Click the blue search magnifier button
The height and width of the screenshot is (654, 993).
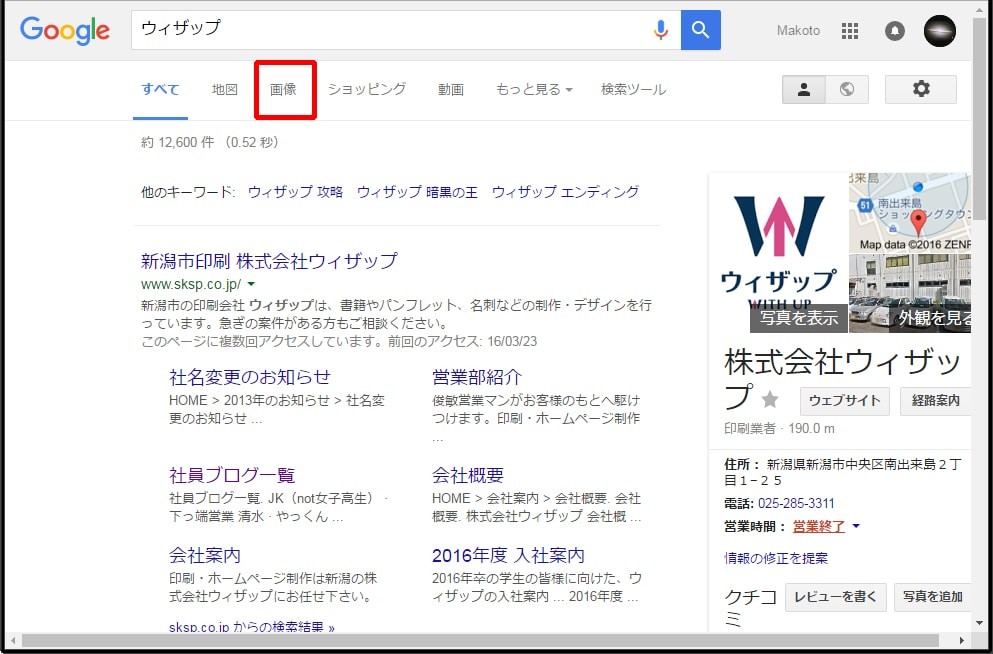(700, 30)
